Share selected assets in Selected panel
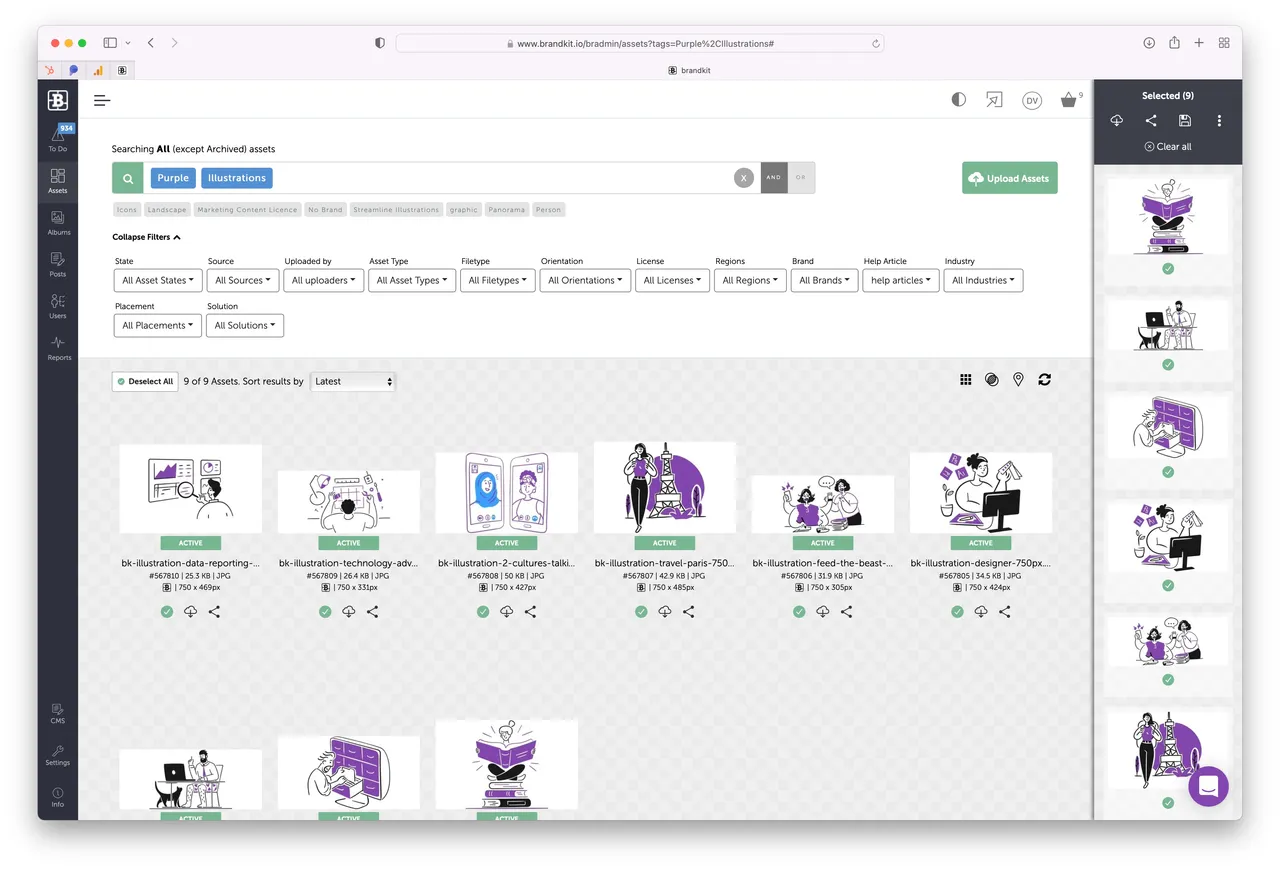The image size is (1280, 870). pos(1151,121)
